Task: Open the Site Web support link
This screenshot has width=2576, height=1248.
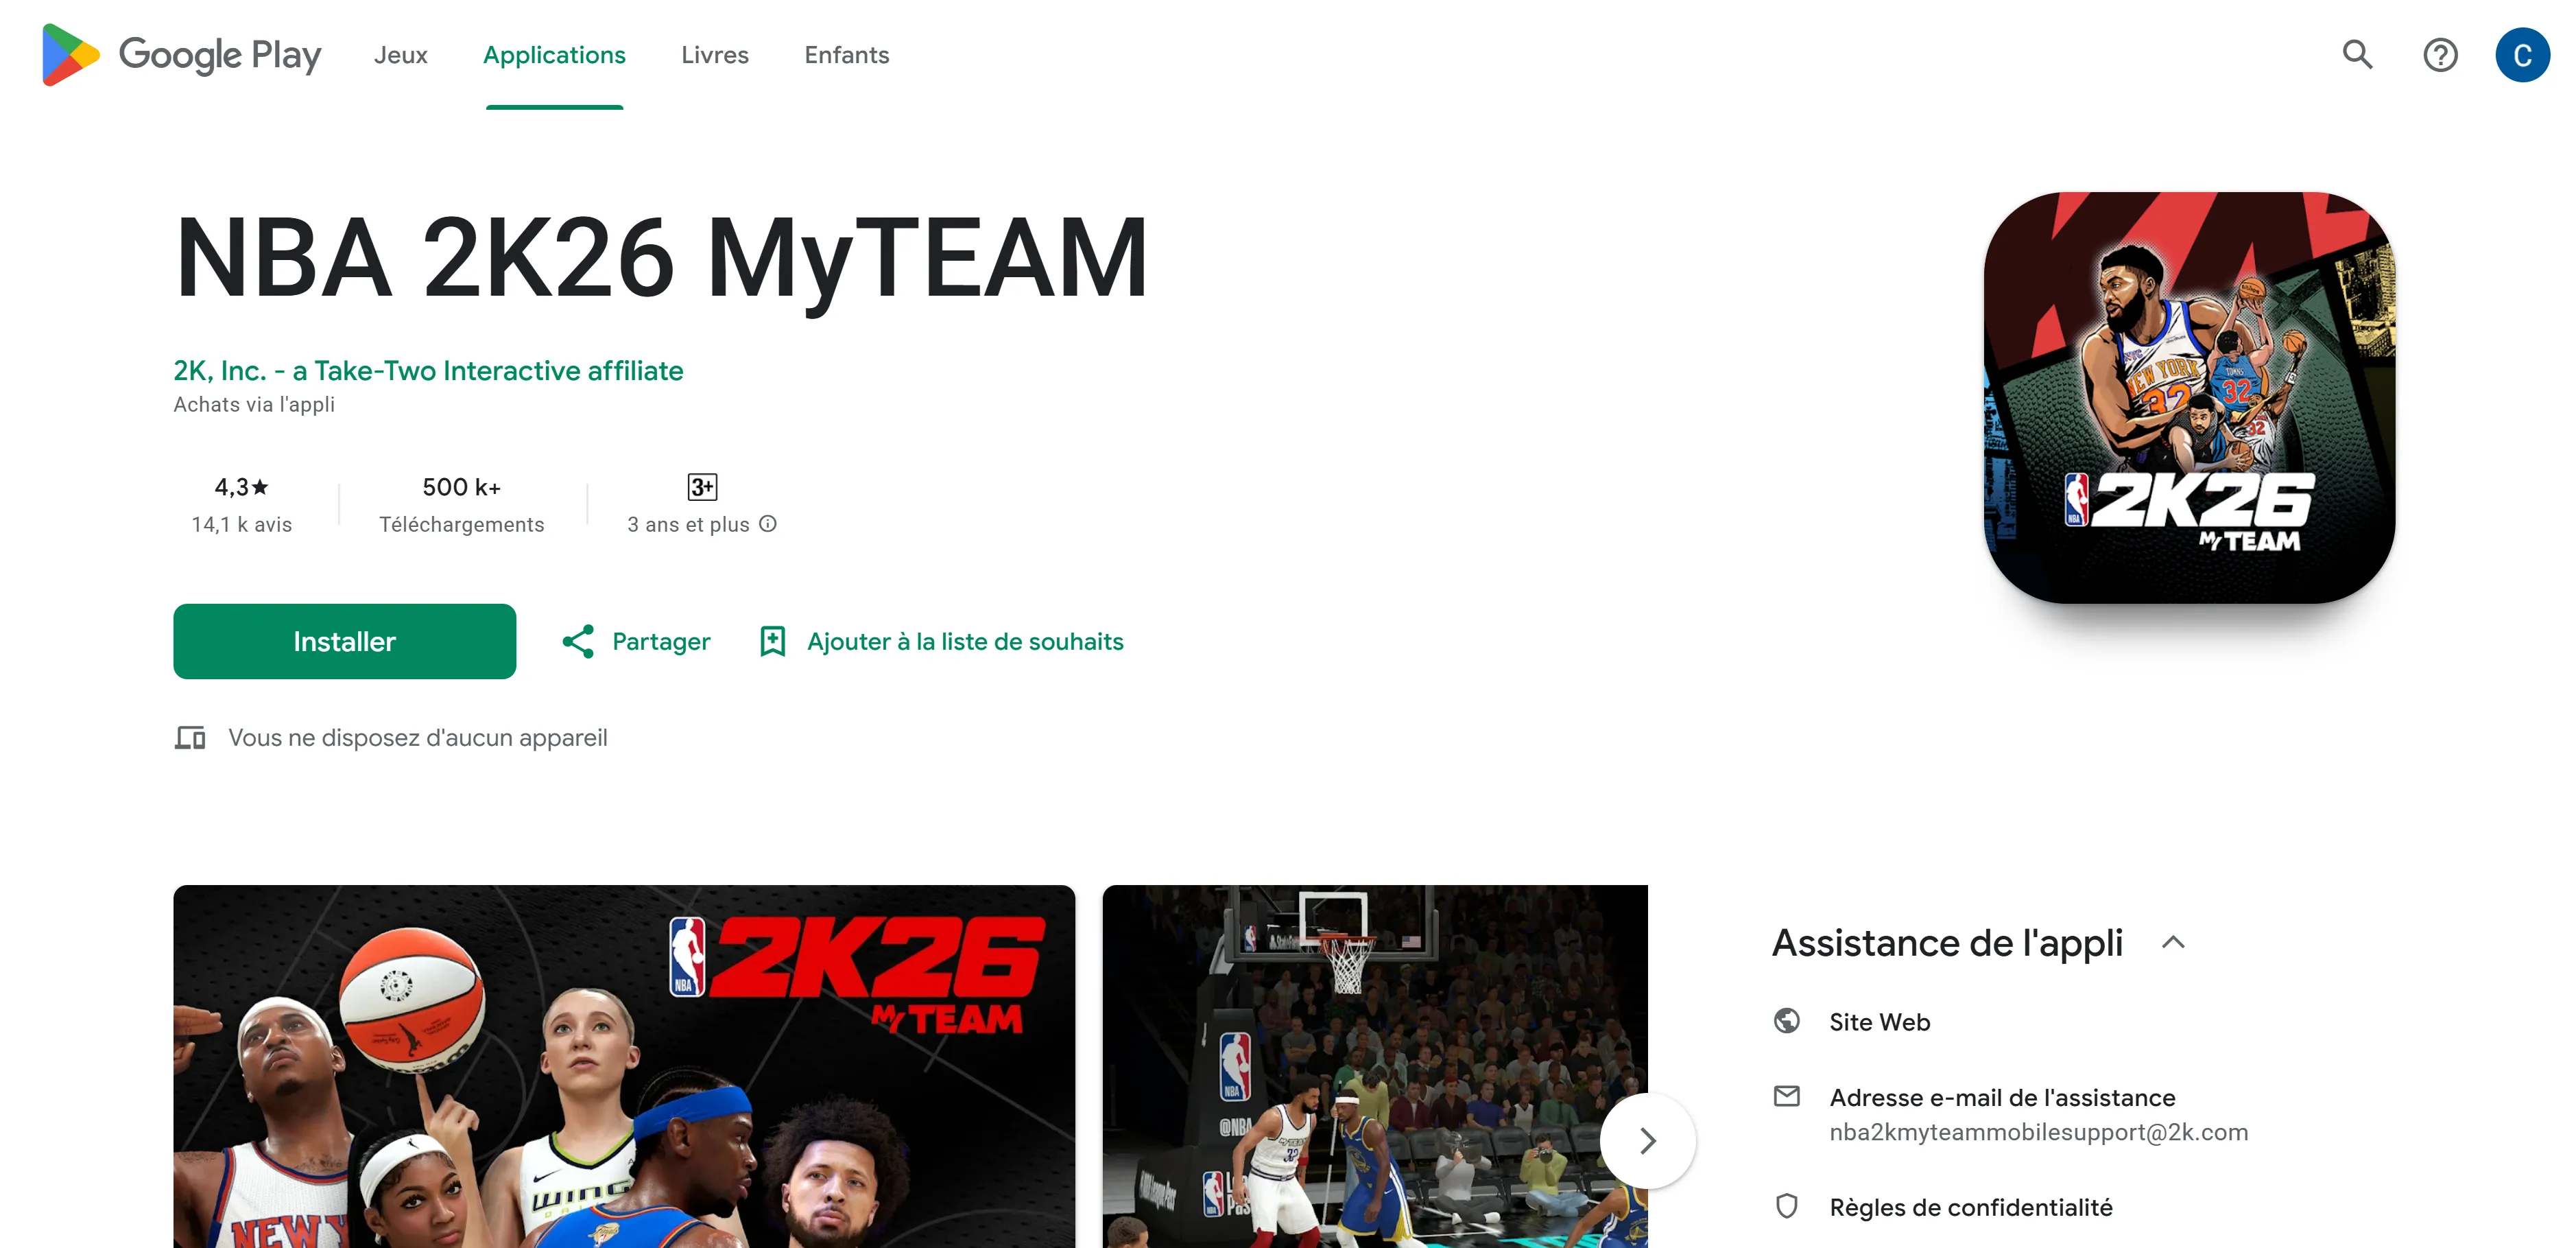Action: point(1879,1022)
